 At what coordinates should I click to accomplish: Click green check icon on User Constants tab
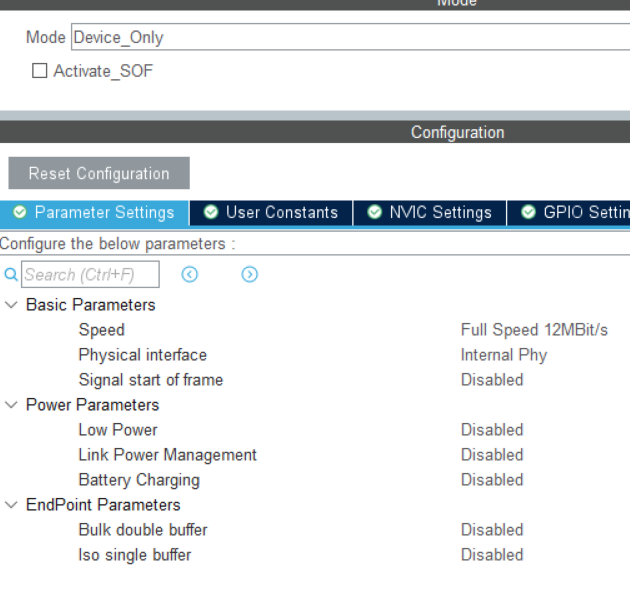211,212
